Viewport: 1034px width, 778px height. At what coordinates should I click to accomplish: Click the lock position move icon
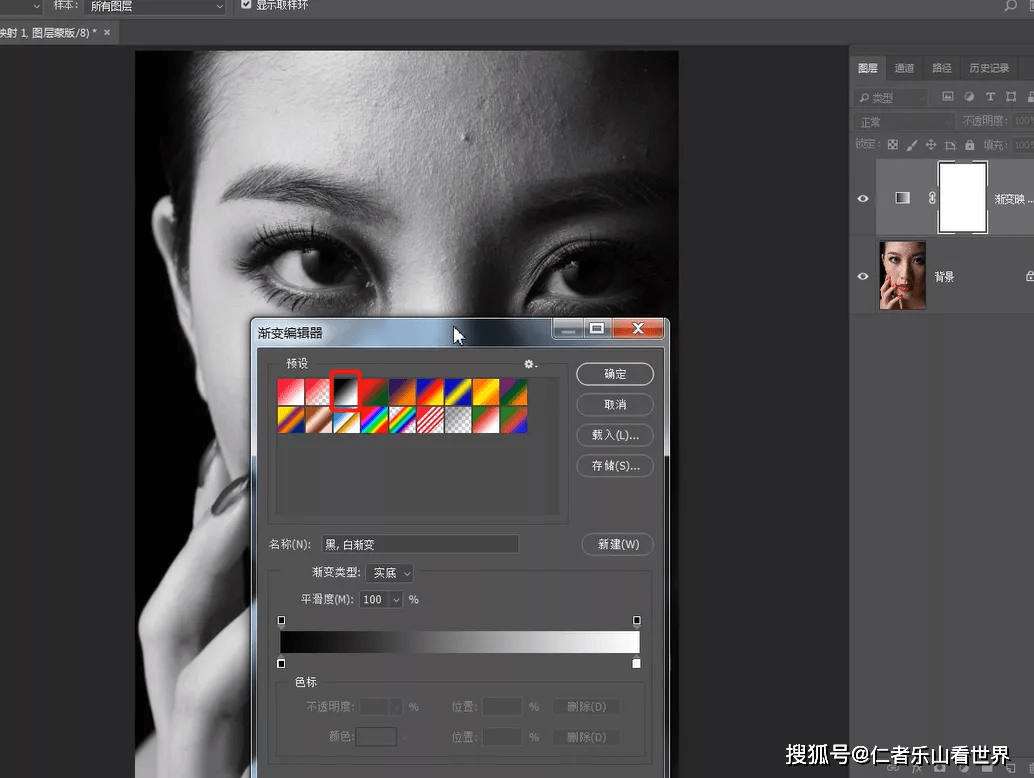click(x=930, y=144)
